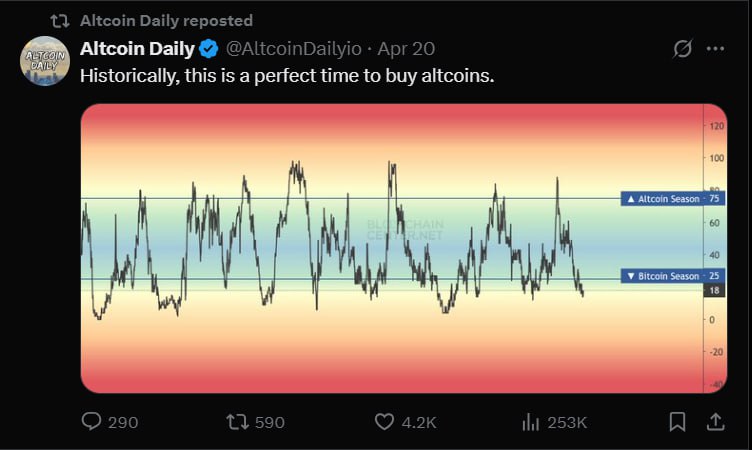752x450 pixels.
Task: Bookmark this post with the bookmark icon
Action: point(677,422)
